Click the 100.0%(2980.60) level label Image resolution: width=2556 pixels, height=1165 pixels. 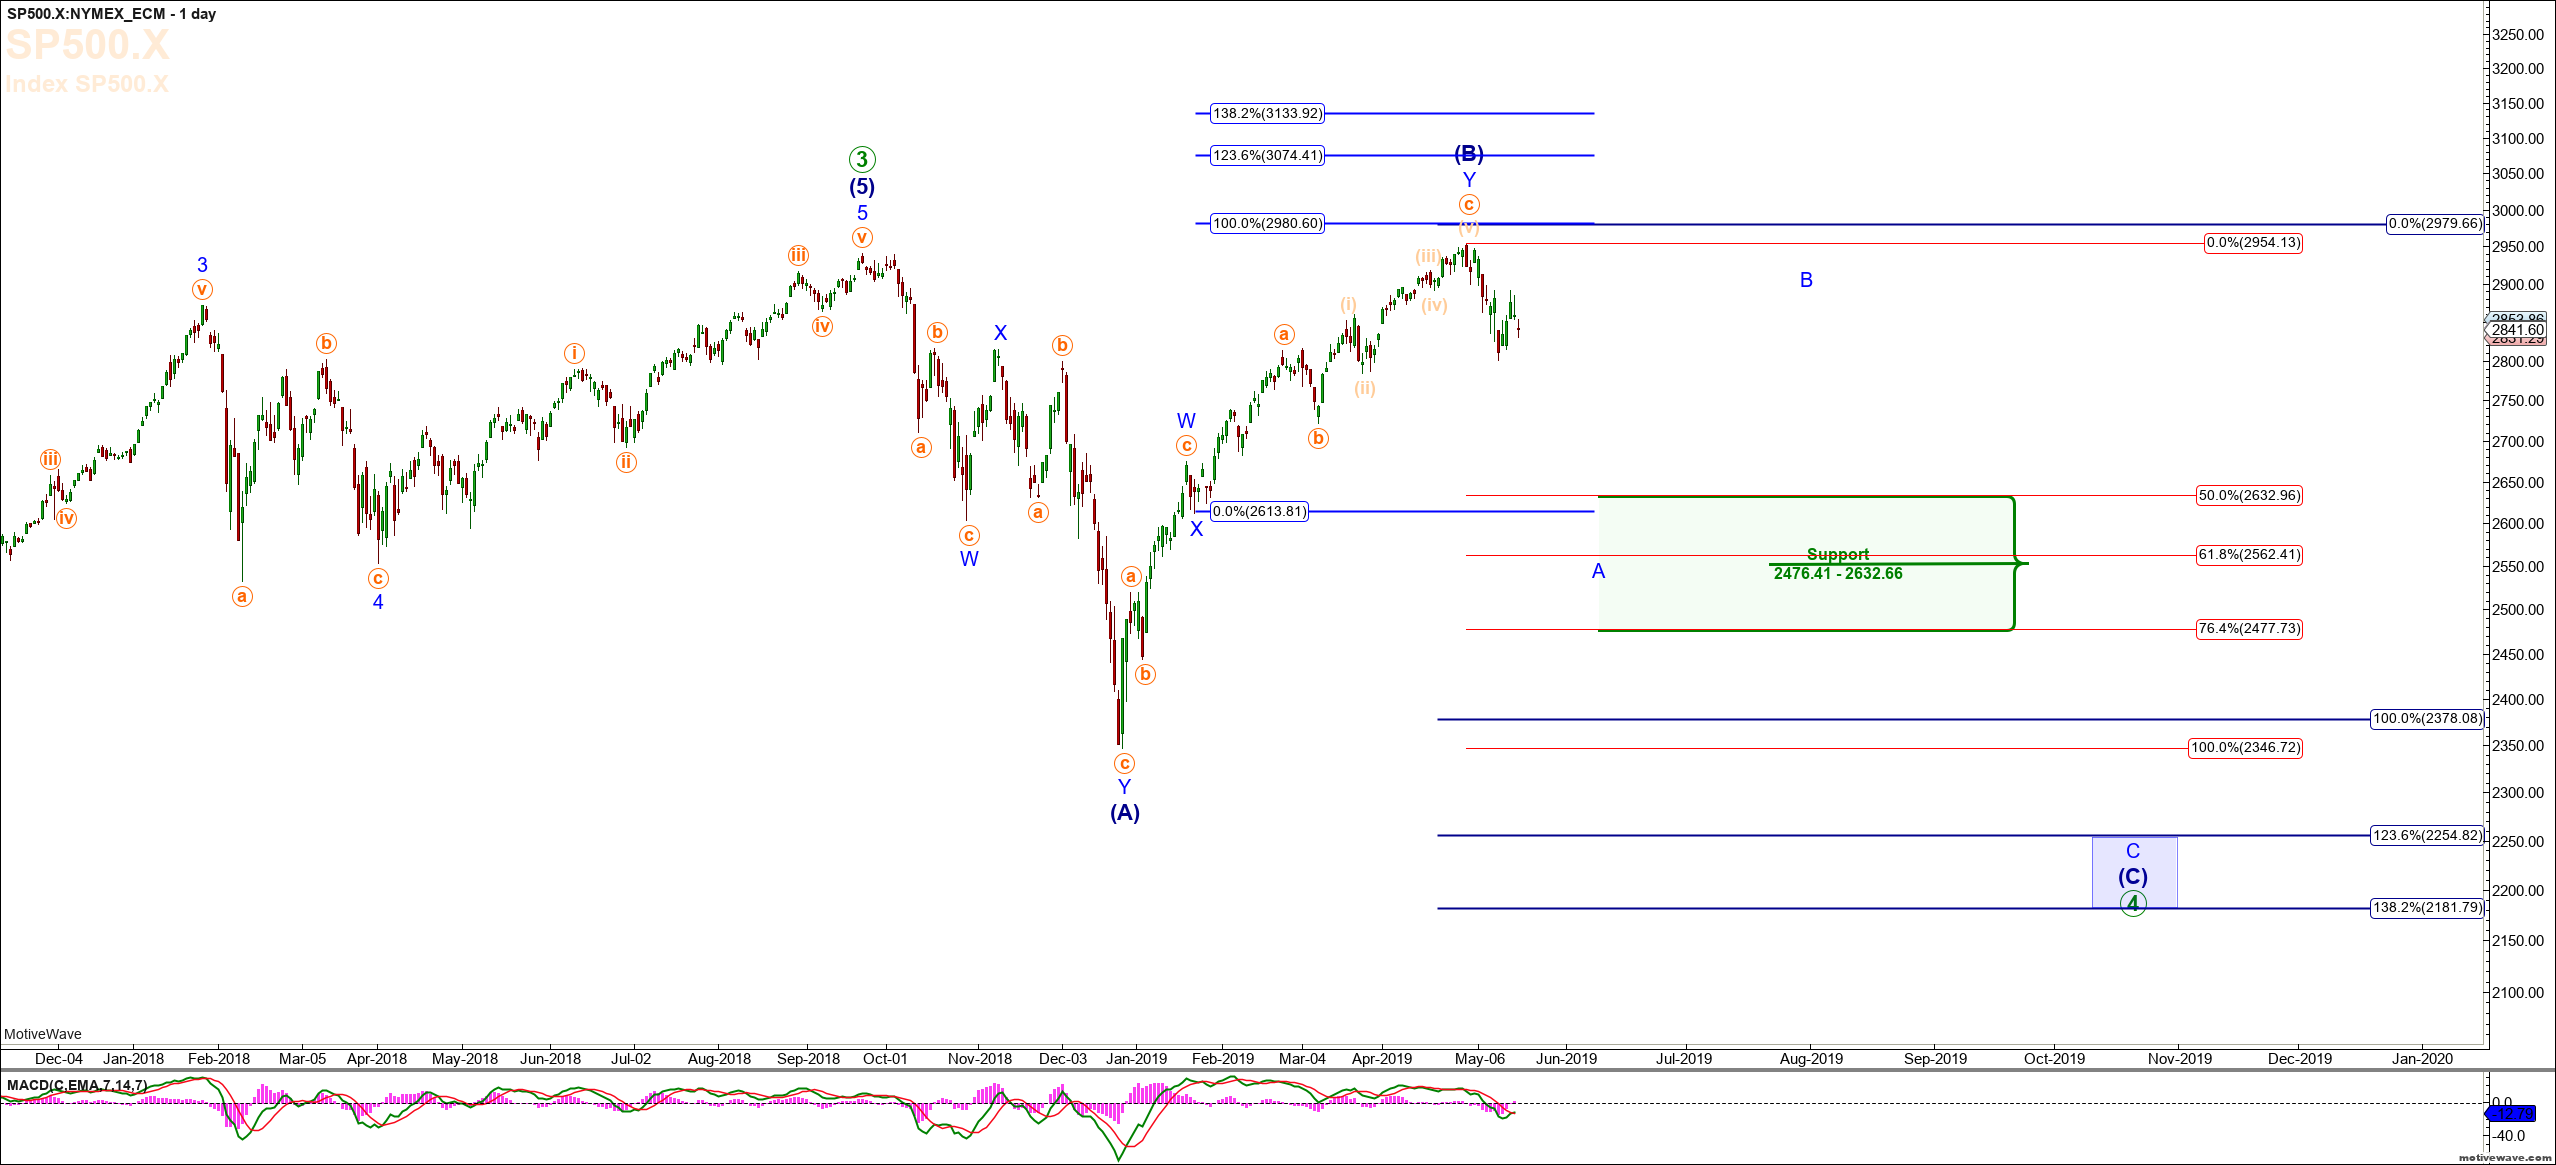pyautogui.click(x=1267, y=223)
